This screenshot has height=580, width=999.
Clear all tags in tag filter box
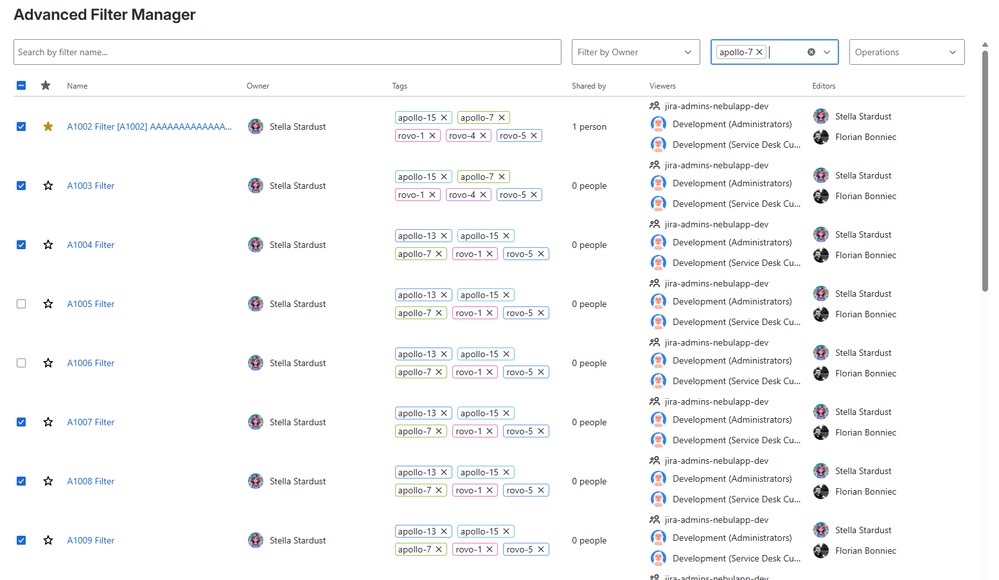[x=811, y=52]
